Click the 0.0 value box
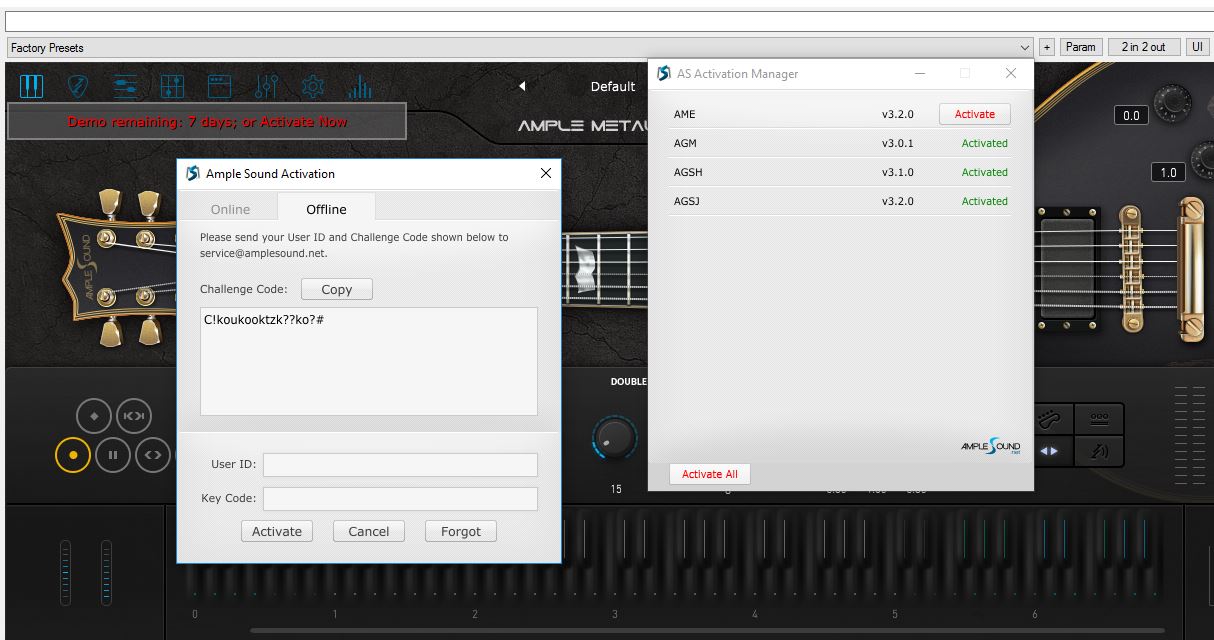 pyautogui.click(x=1131, y=115)
